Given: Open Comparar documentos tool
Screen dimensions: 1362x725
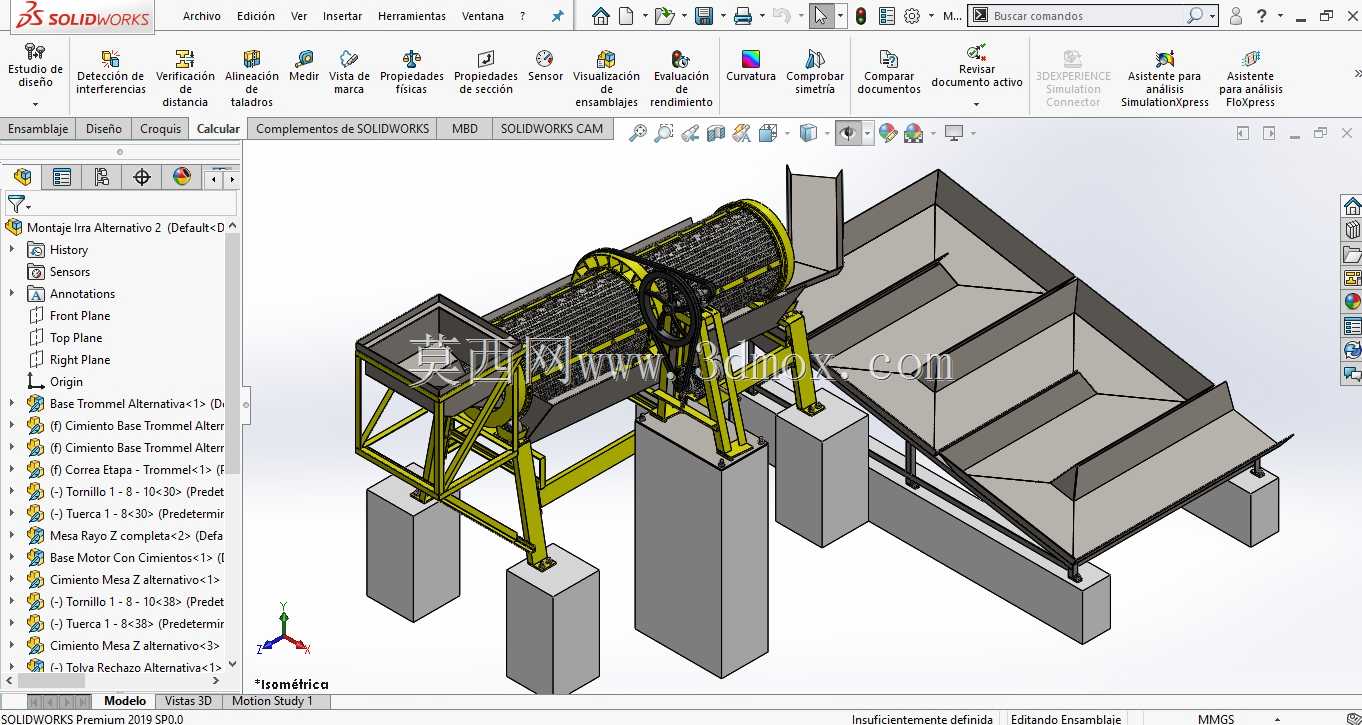Looking at the screenshot, I should 889,72.
